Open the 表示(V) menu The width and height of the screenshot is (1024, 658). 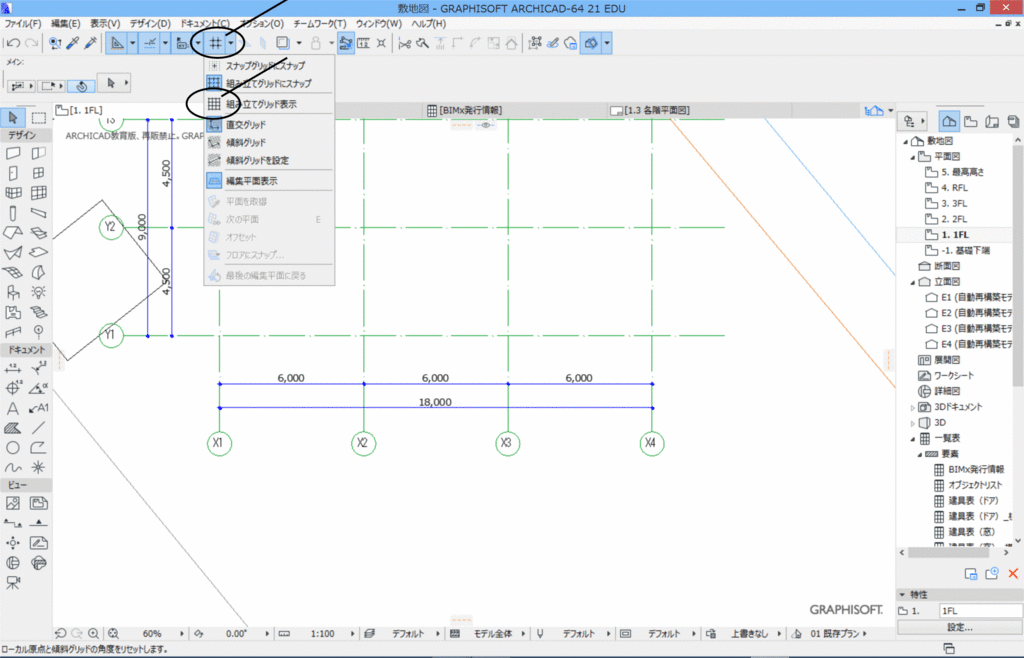(104, 24)
